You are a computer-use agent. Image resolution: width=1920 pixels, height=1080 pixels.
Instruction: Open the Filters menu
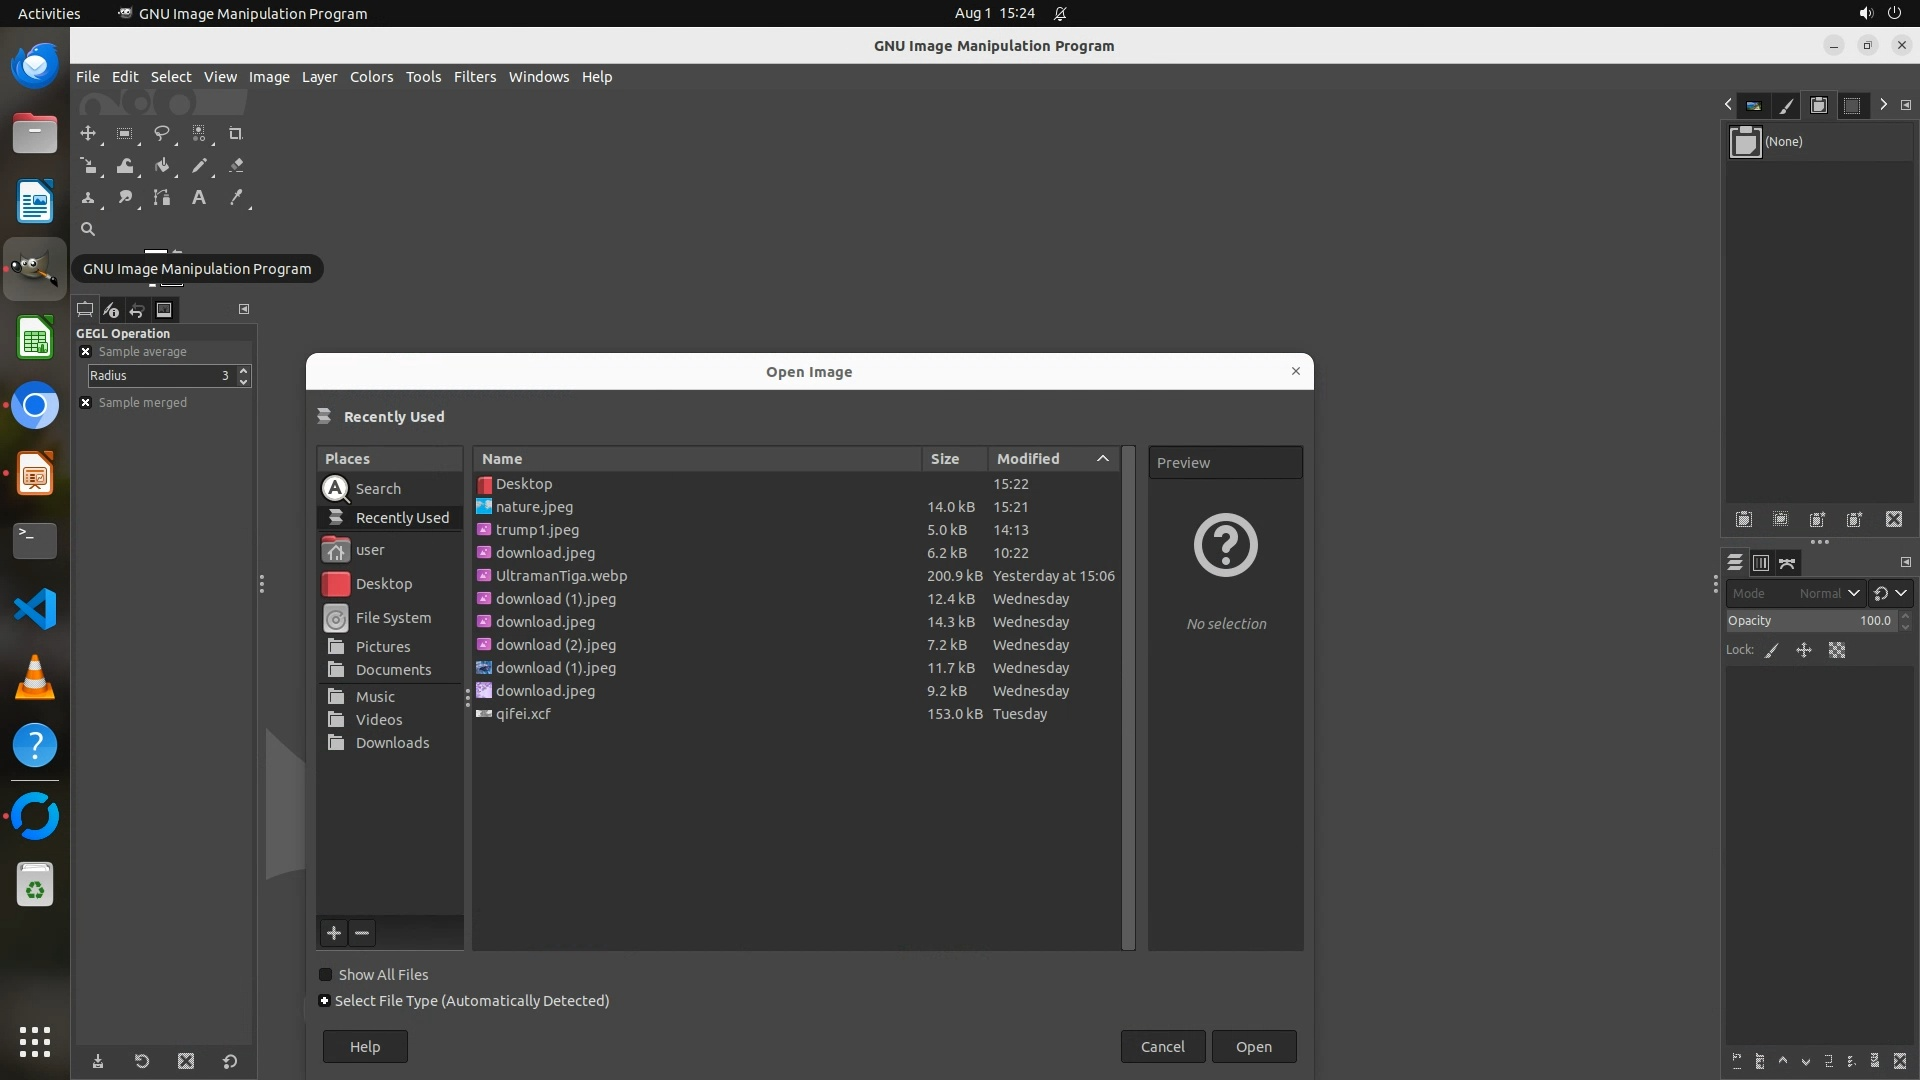click(x=474, y=77)
